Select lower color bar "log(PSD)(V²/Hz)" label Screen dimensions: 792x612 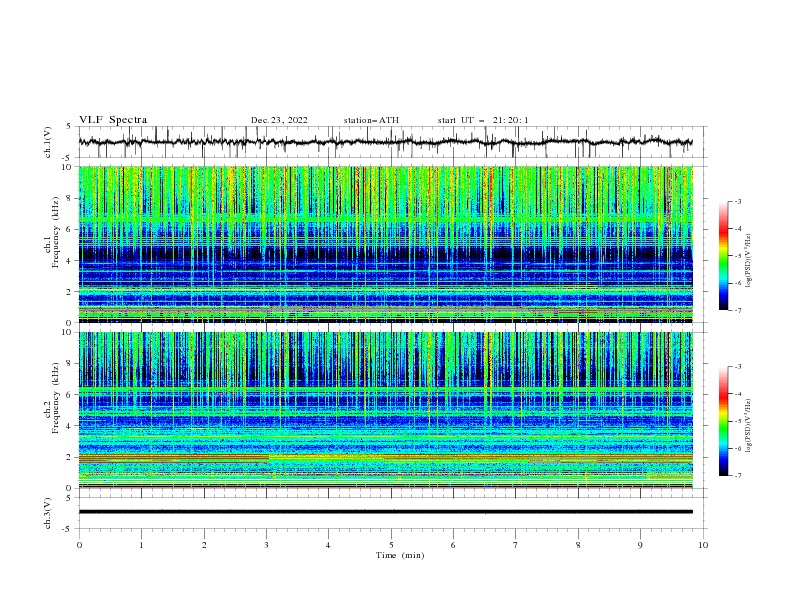click(749, 426)
